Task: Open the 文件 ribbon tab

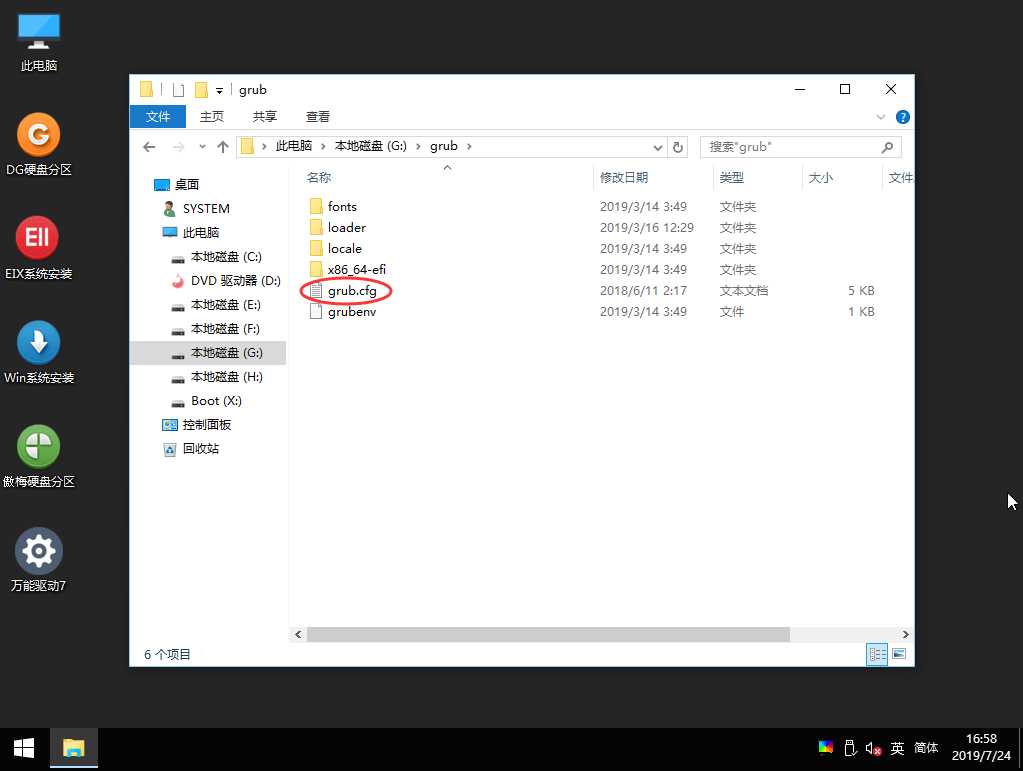Action: 158,117
